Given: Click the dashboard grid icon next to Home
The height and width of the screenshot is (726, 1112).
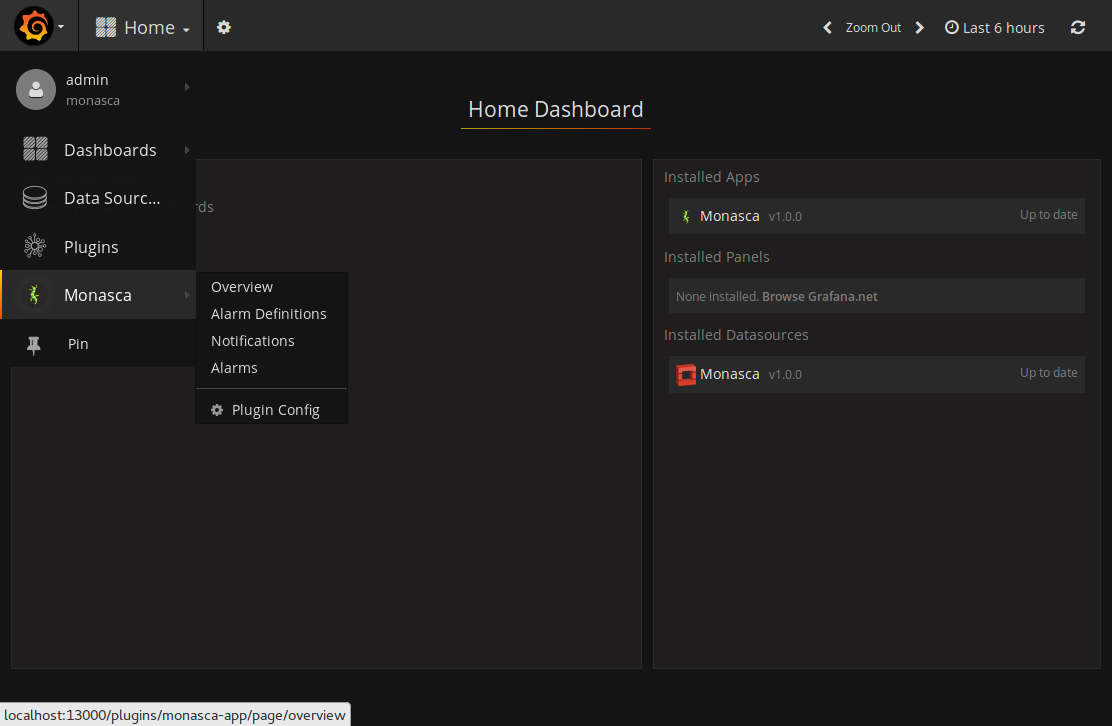Looking at the screenshot, I should click(x=106, y=27).
